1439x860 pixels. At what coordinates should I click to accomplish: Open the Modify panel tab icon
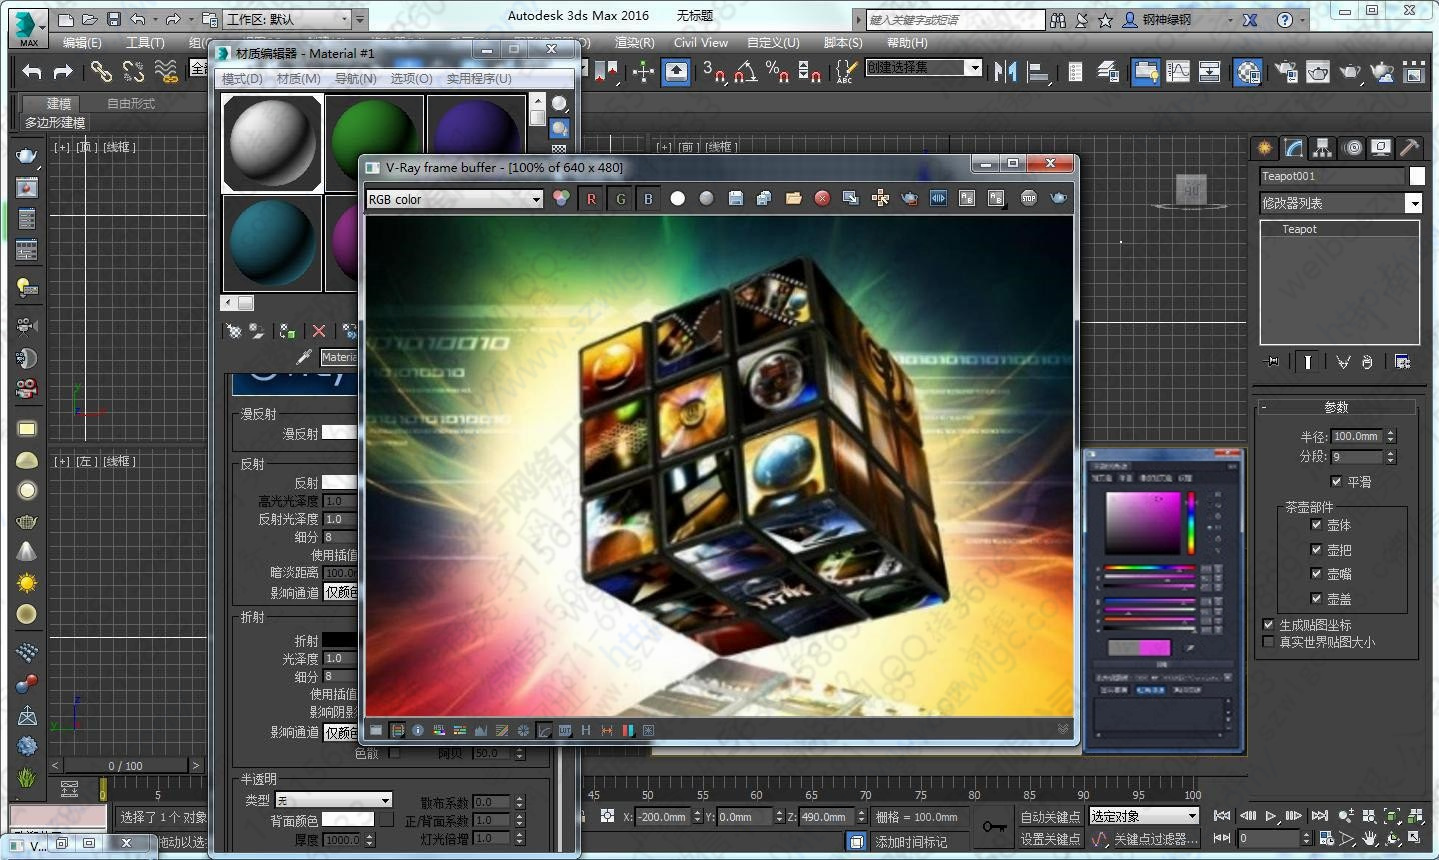1294,148
